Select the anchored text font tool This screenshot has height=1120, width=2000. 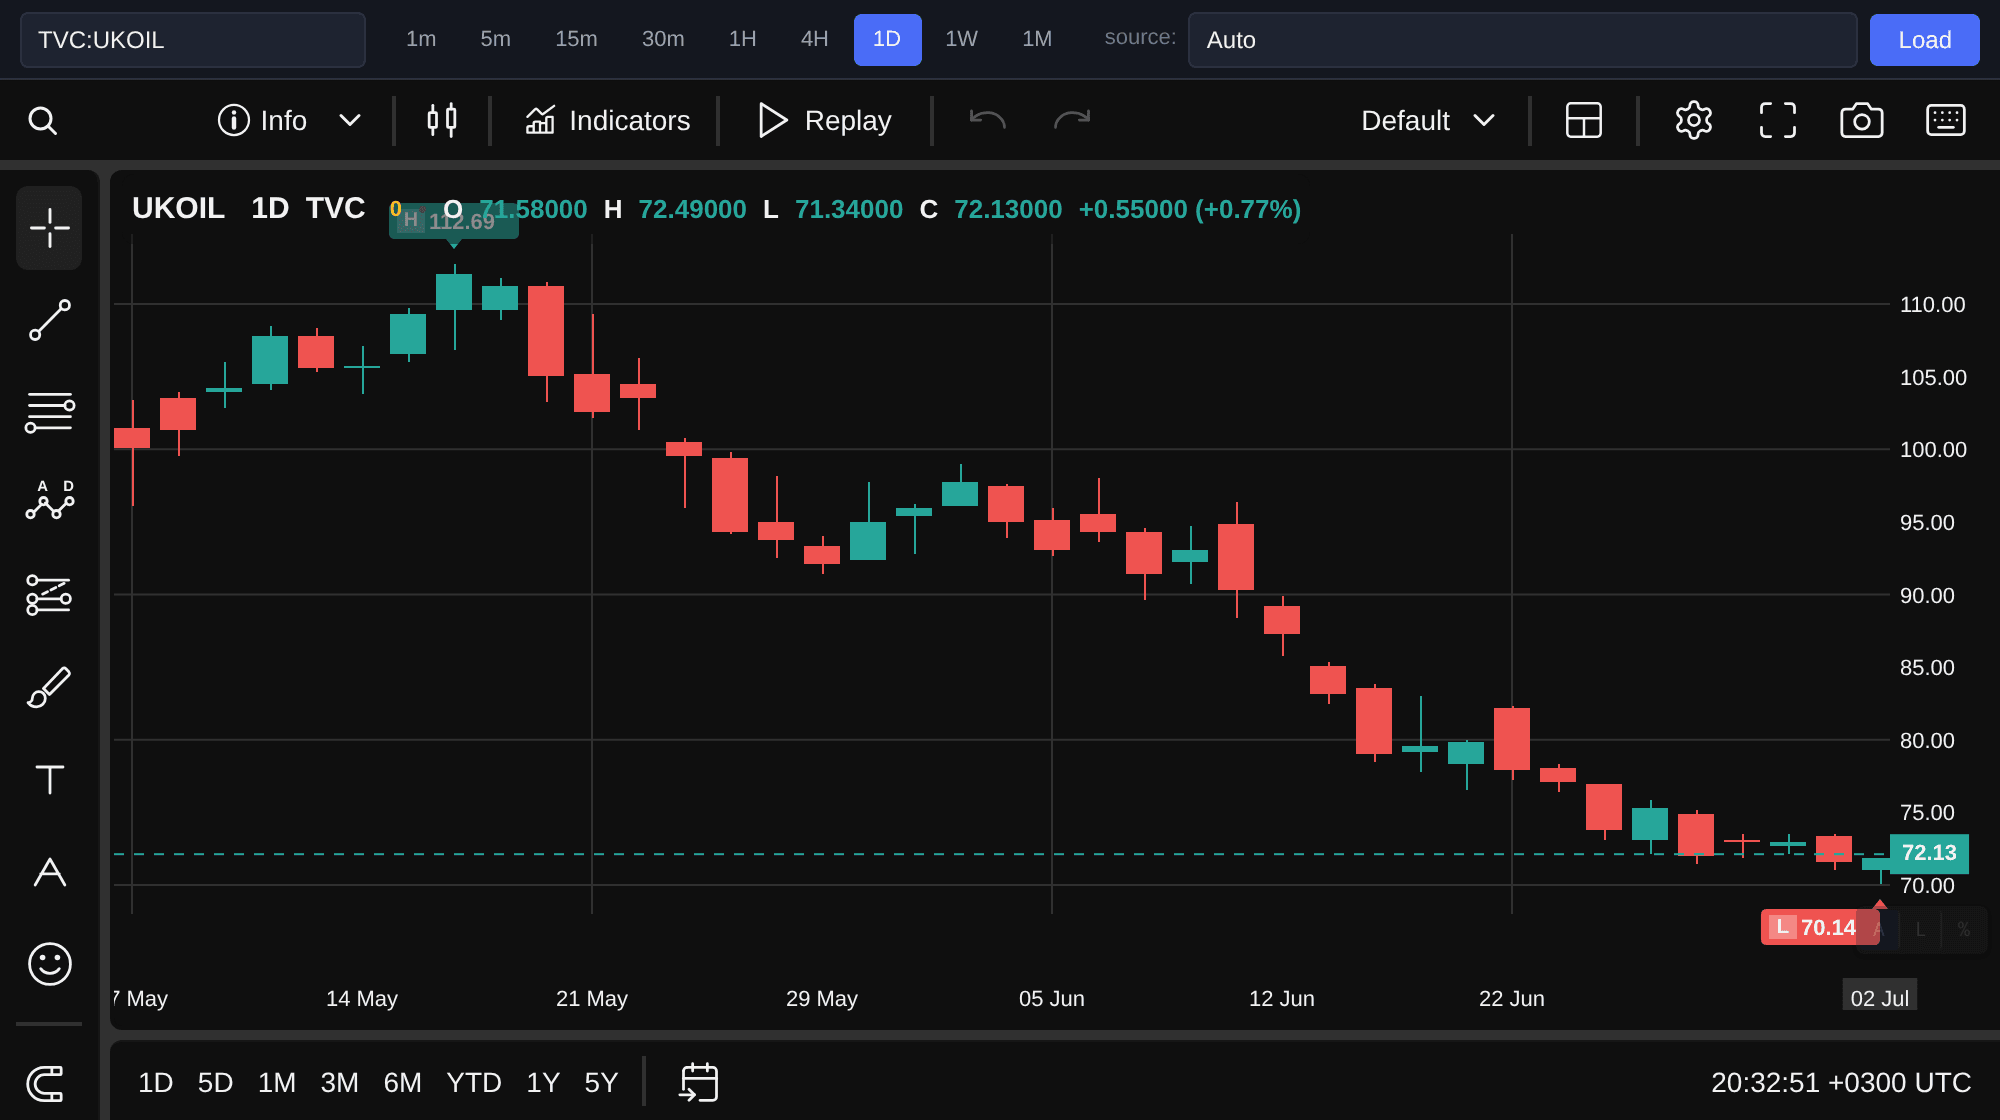[49, 872]
